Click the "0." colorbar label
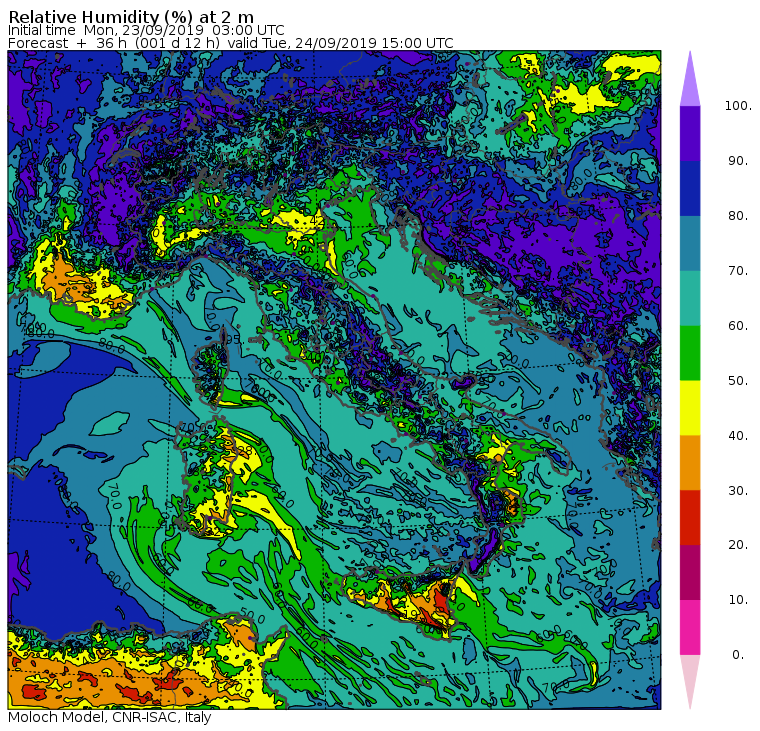This screenshot has width=760, height=731. pos(738,655)
